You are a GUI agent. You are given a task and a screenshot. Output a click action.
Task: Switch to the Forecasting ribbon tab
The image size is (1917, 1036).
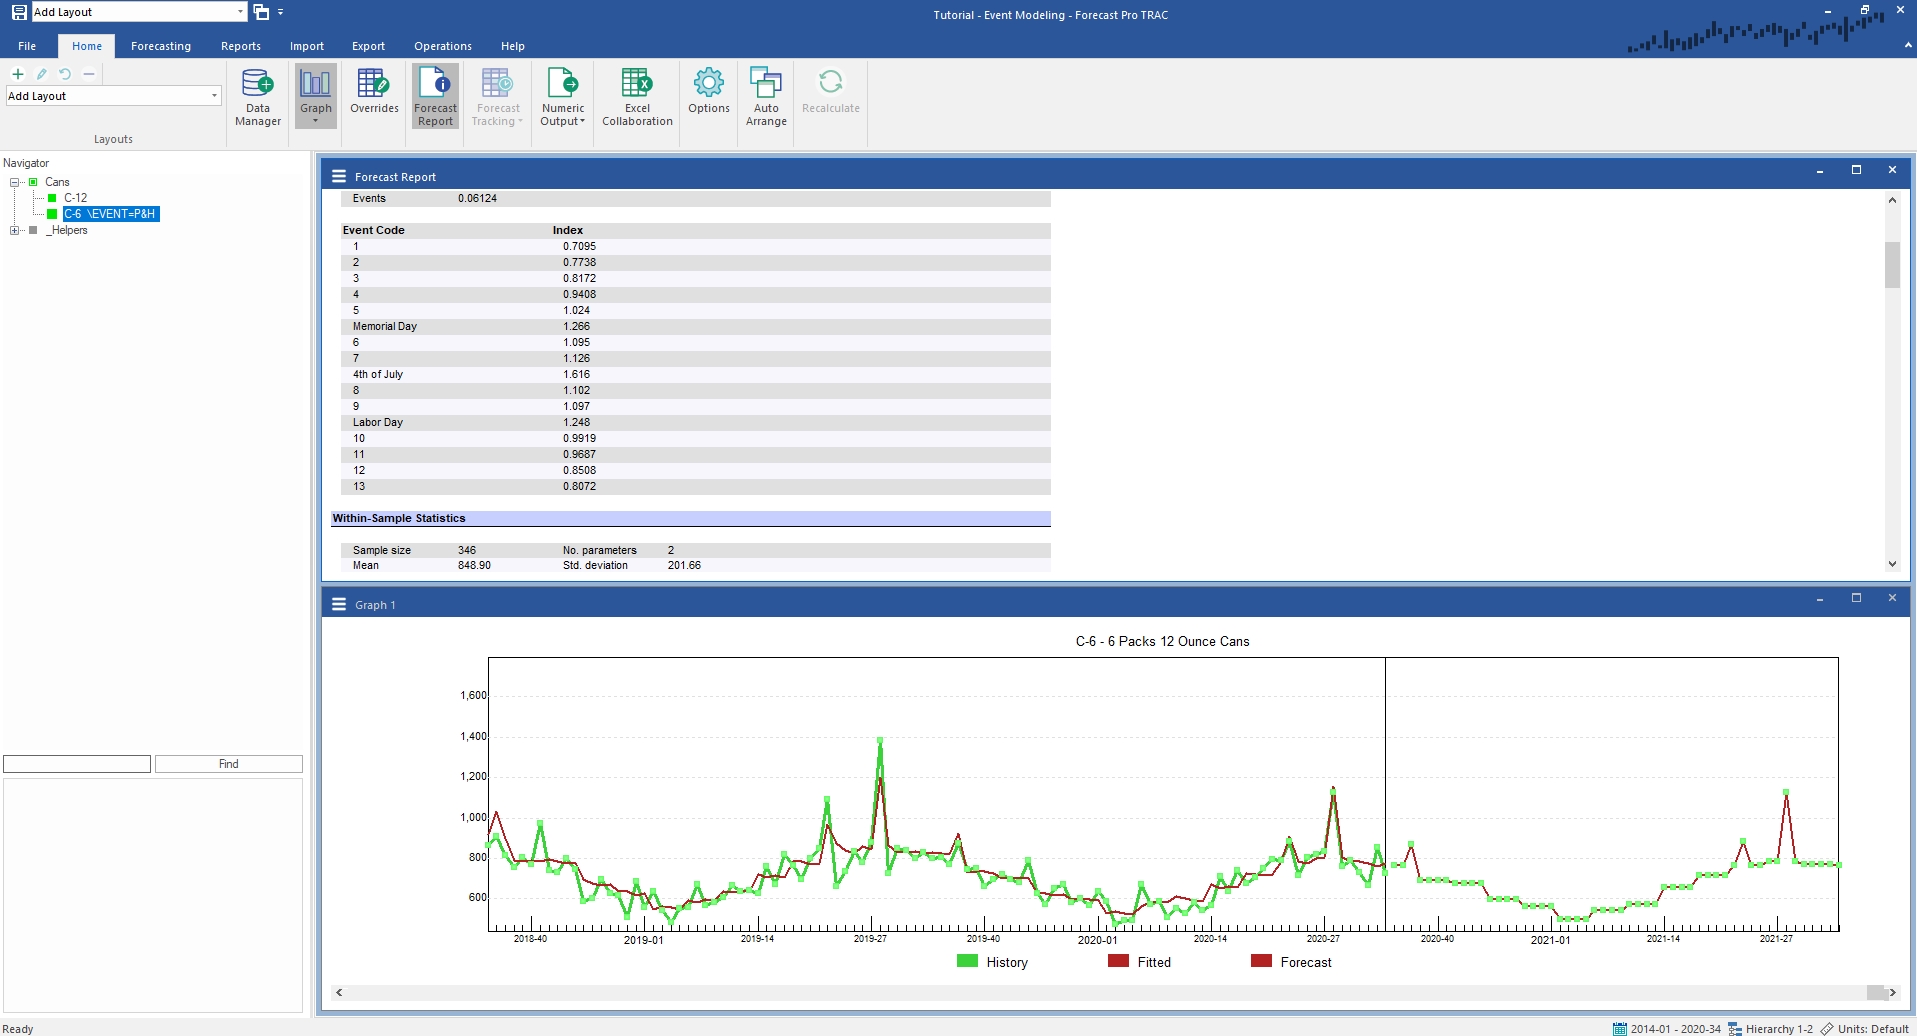pos(161,46)
